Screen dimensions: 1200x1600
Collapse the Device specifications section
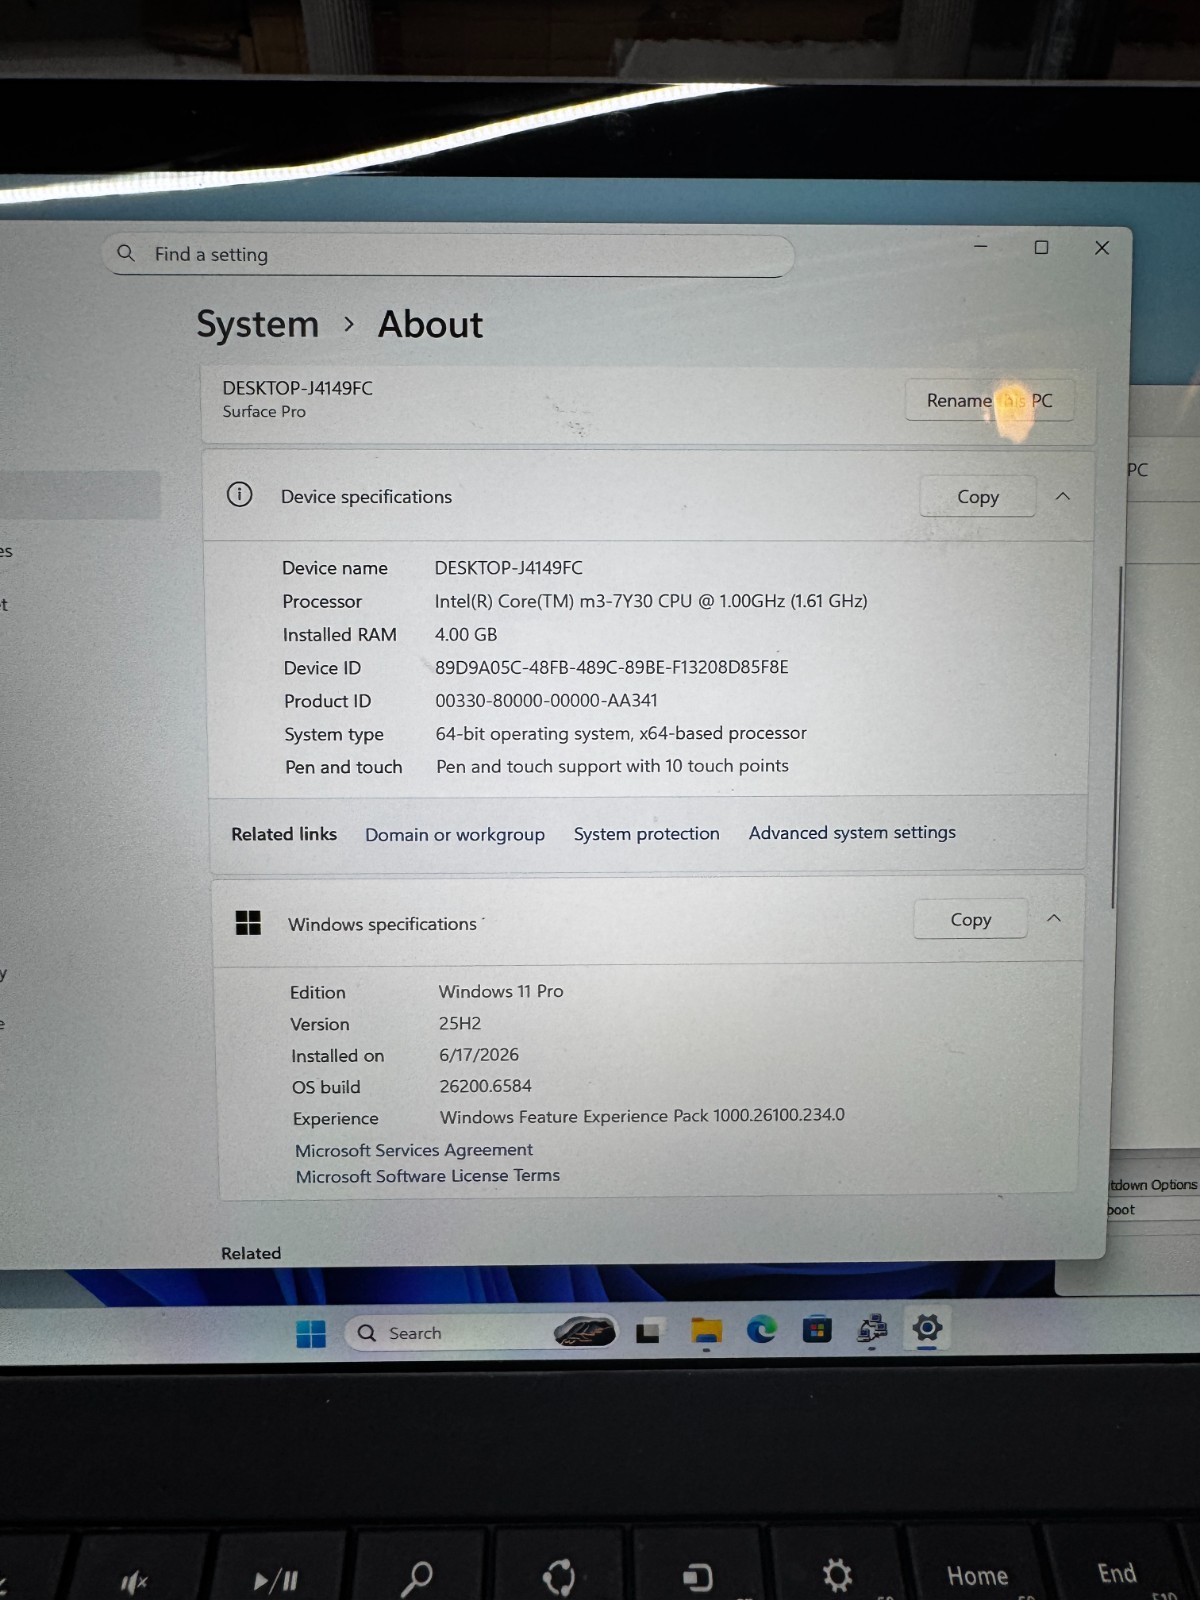(1063, 496)
